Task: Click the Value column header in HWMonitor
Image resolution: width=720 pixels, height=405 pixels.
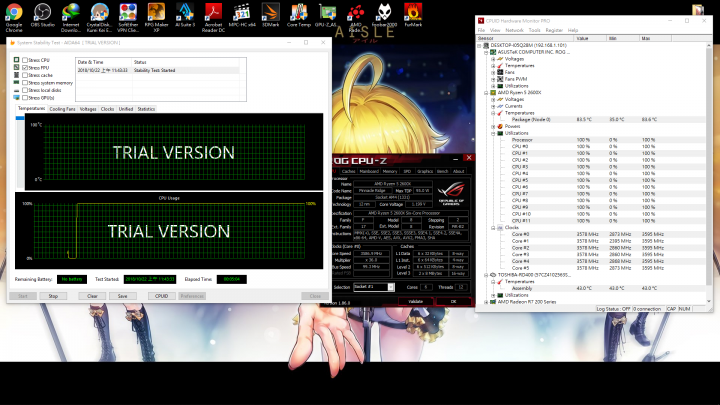Action: (590, 39)
